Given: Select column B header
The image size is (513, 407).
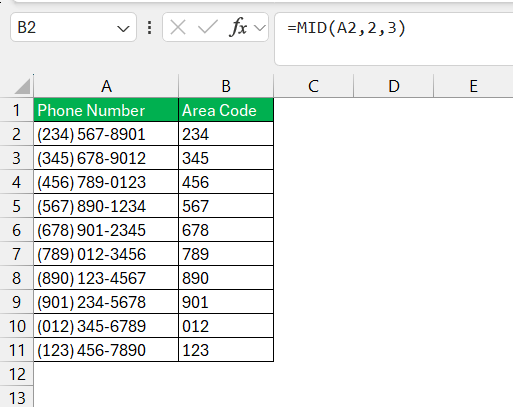Looking at the screenshot, I should (226, 86).
